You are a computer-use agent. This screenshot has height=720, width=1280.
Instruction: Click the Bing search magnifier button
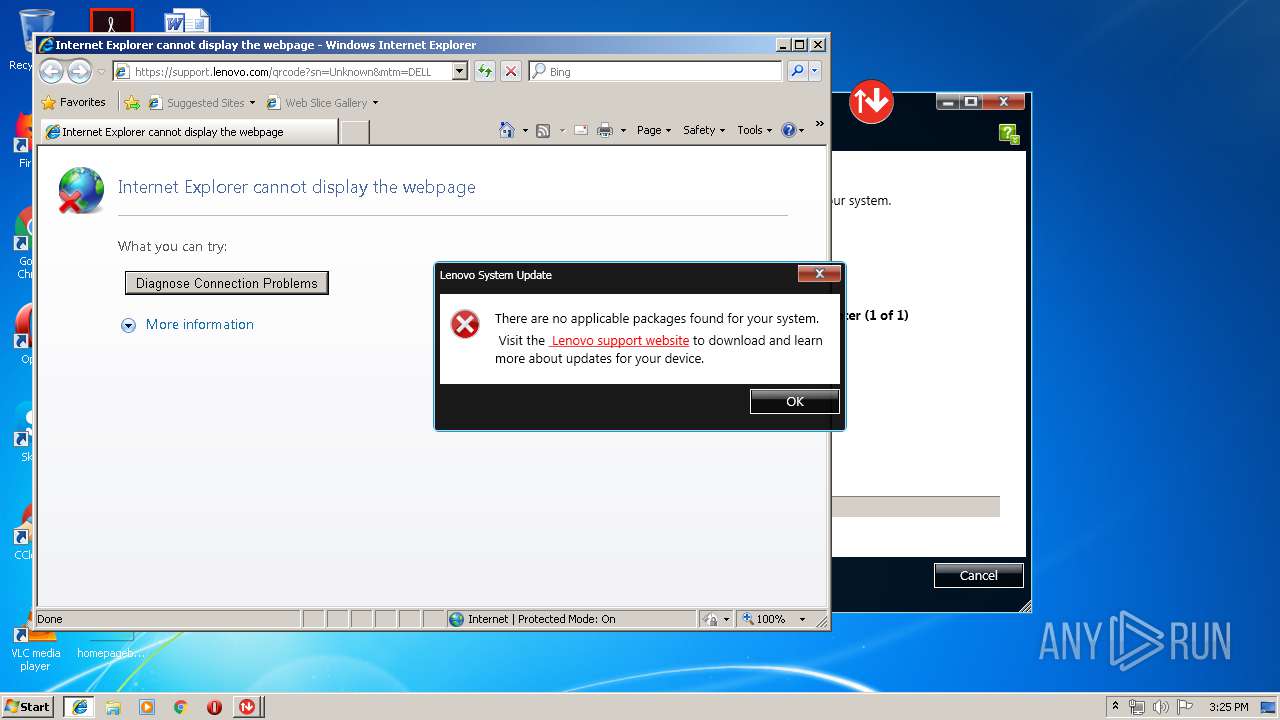pos(797,71)
